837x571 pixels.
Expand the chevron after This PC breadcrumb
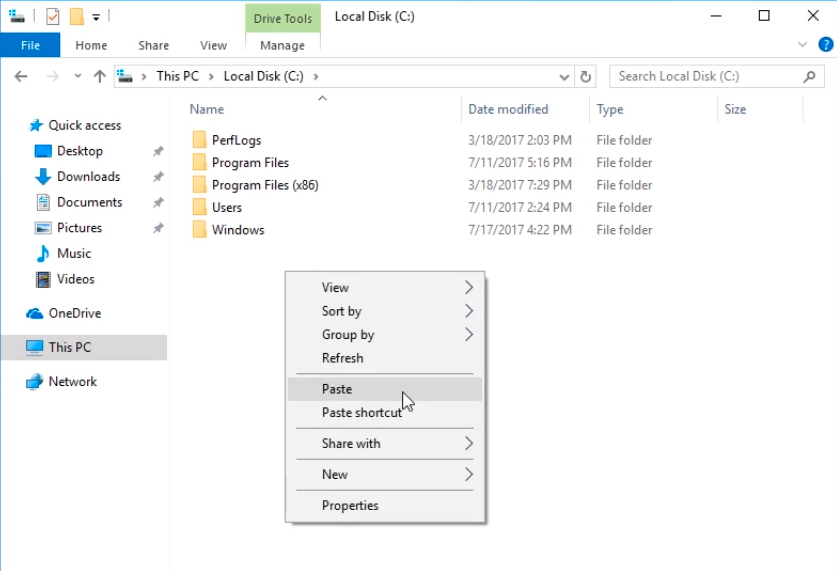click(x=211, y=77)
